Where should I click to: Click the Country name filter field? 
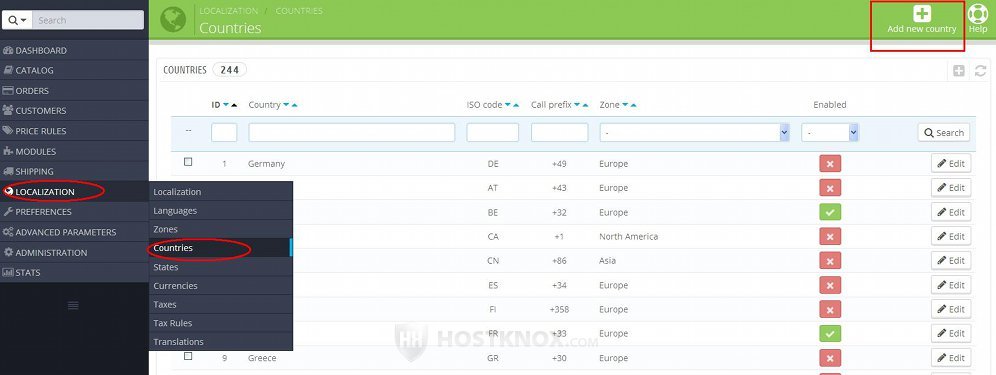(x=352, y=132)
